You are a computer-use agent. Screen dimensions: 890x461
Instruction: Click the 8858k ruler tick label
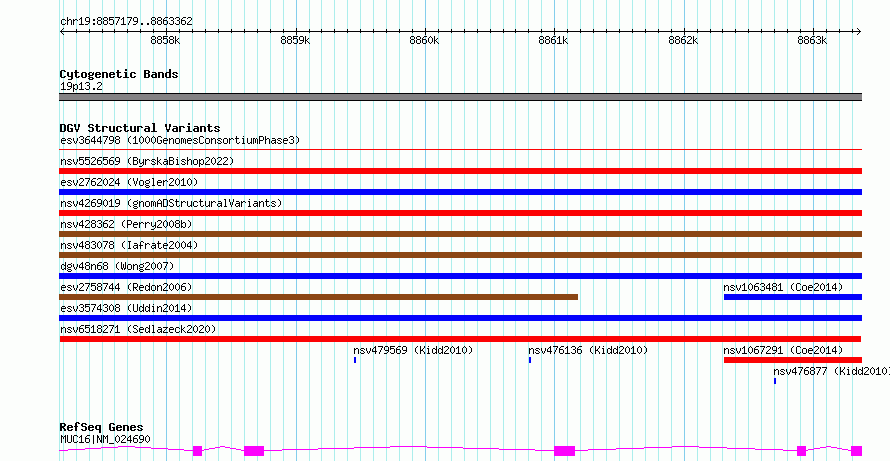point(165,40)
